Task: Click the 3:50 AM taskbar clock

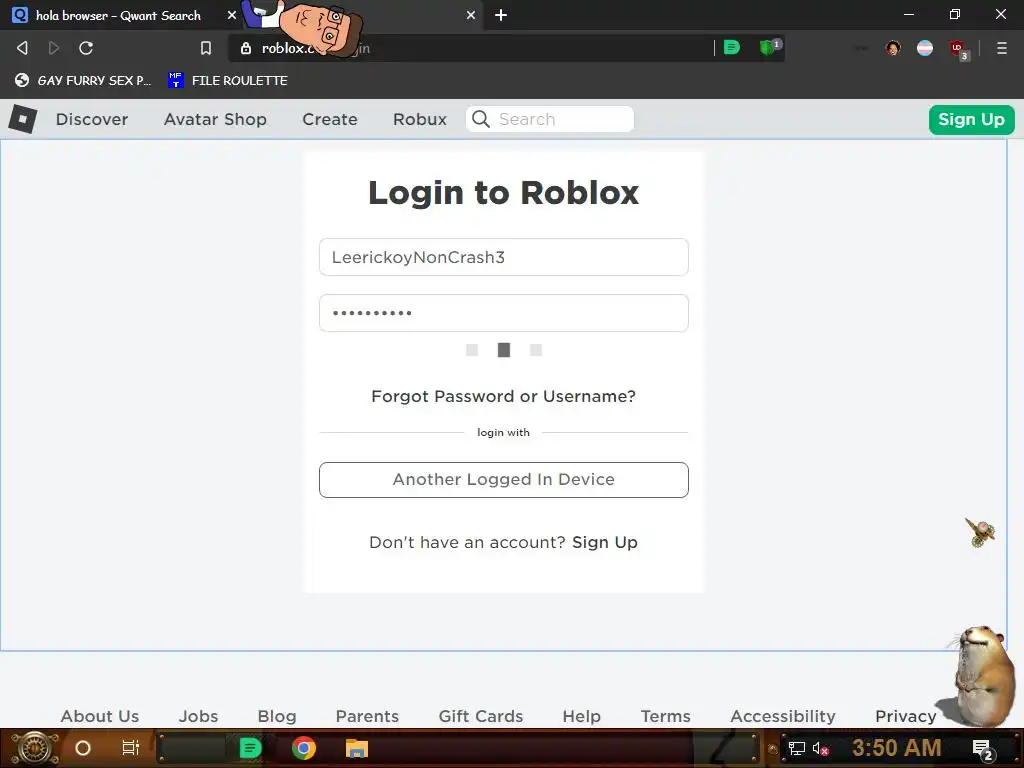Action: 896,747
